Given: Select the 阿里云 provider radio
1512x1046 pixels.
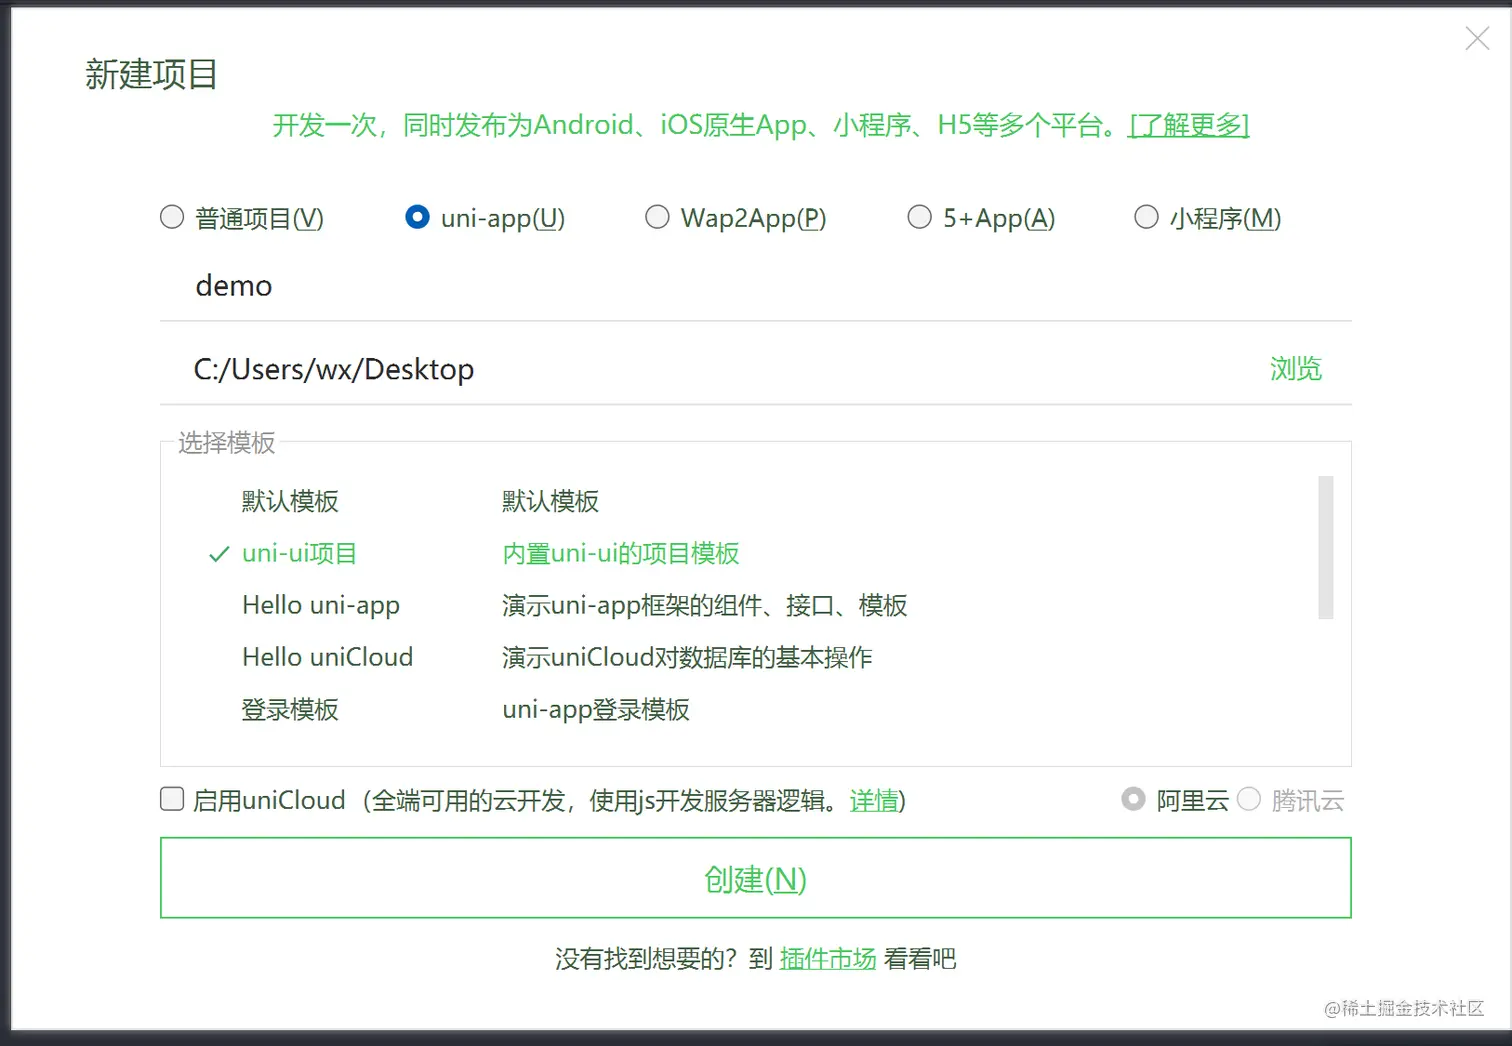Looking at the screenshot, I should coord(1133,799).
